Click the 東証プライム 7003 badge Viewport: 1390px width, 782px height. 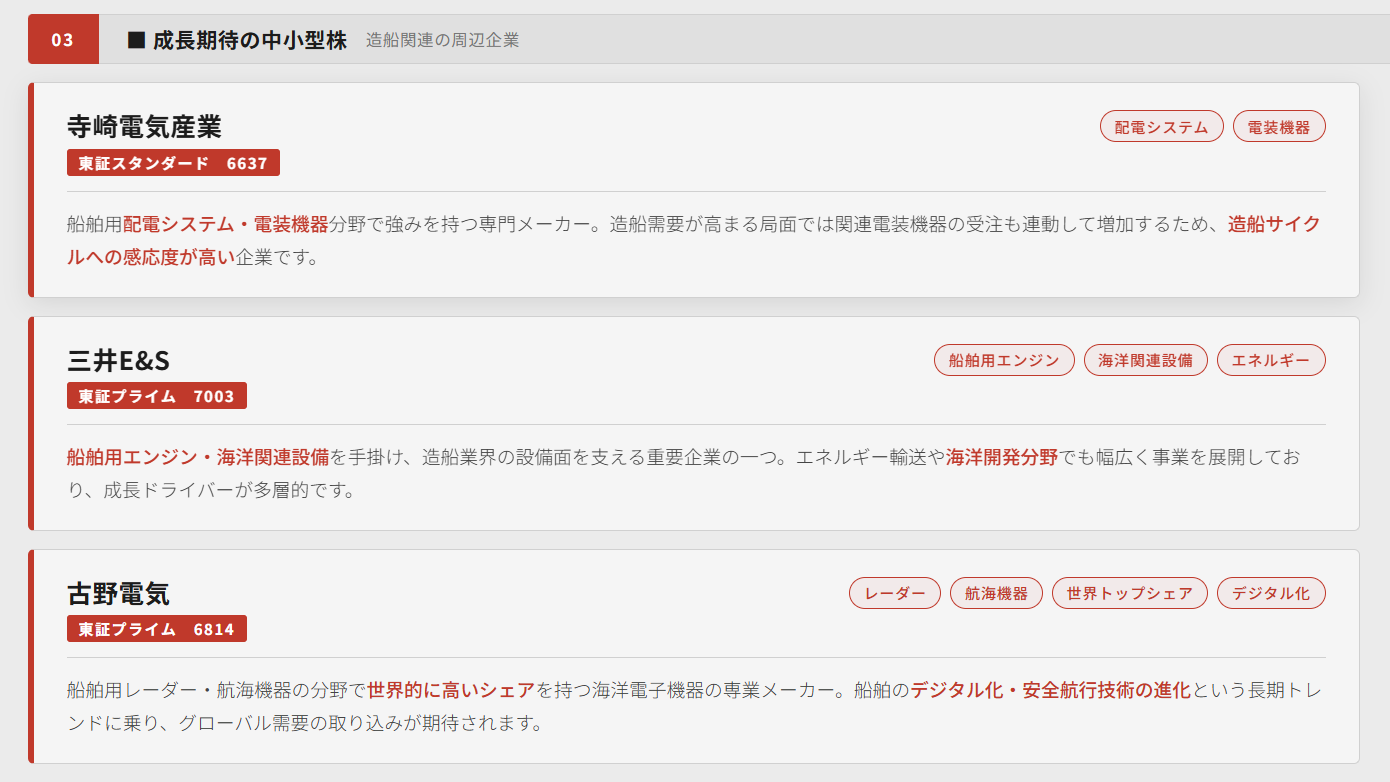156,396
